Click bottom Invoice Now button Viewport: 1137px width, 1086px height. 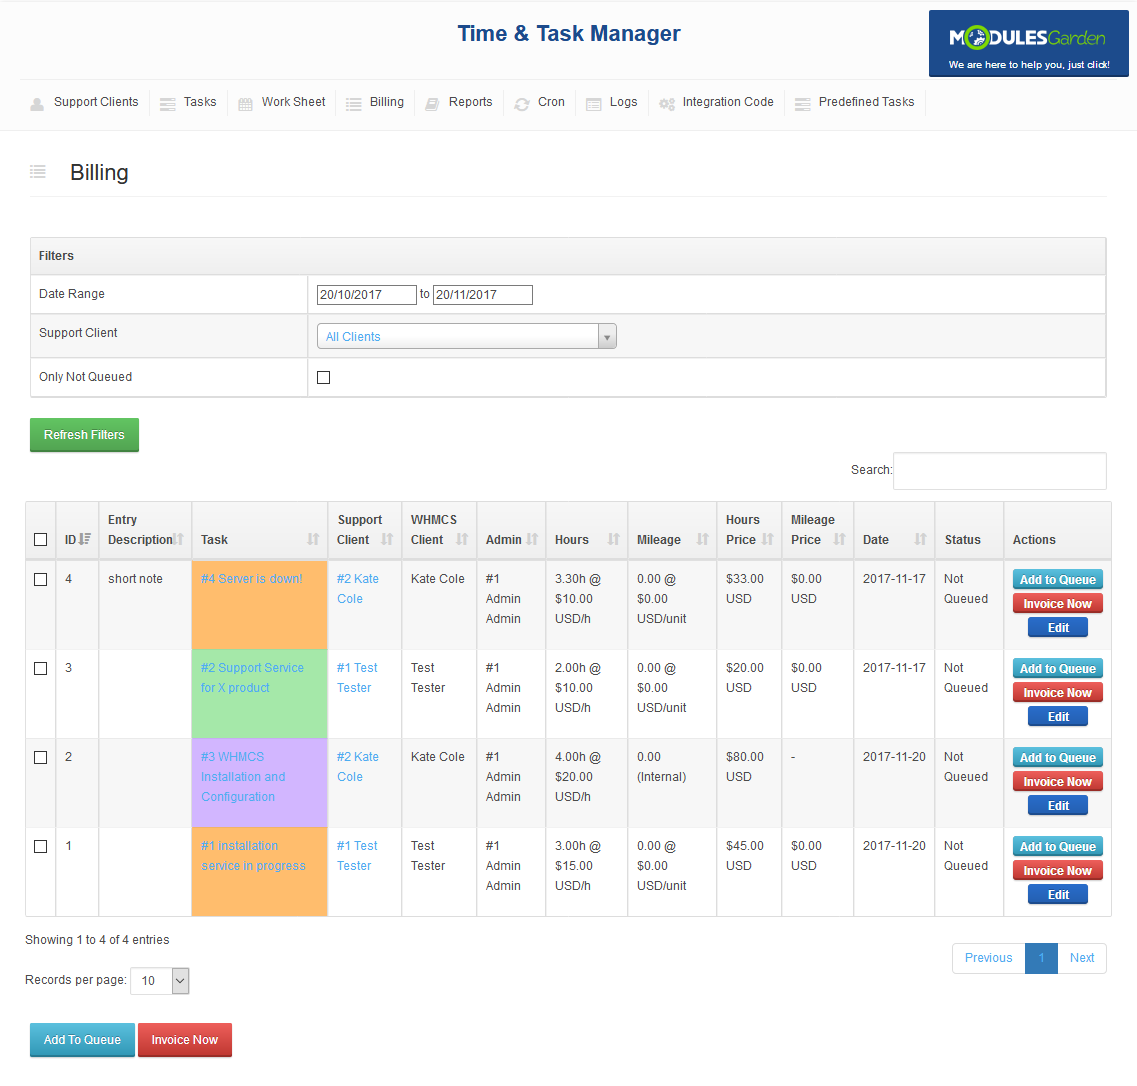tap(185, 1040)
